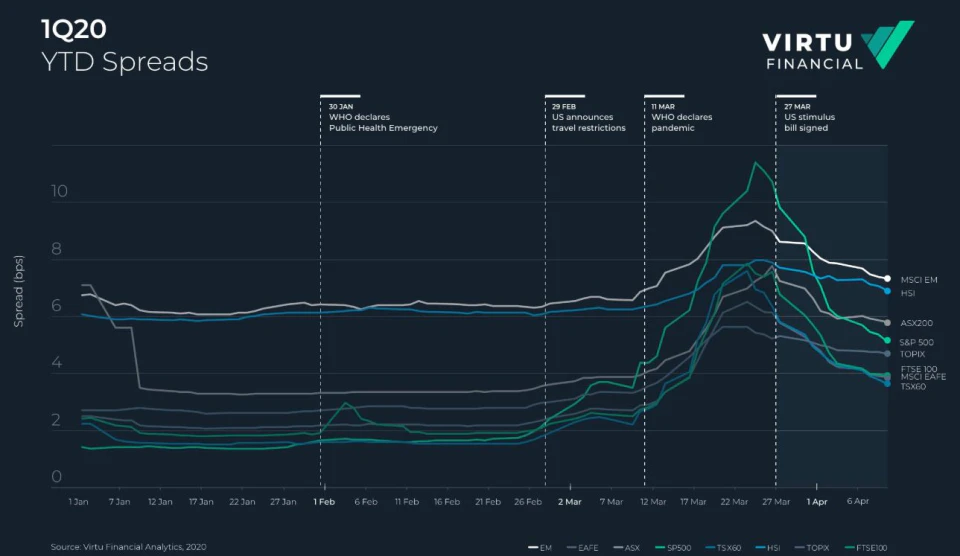This screenshot has height=556, width=960.
Task: Click the S&P 500 line endpoint dot
Action: point(887,340)
